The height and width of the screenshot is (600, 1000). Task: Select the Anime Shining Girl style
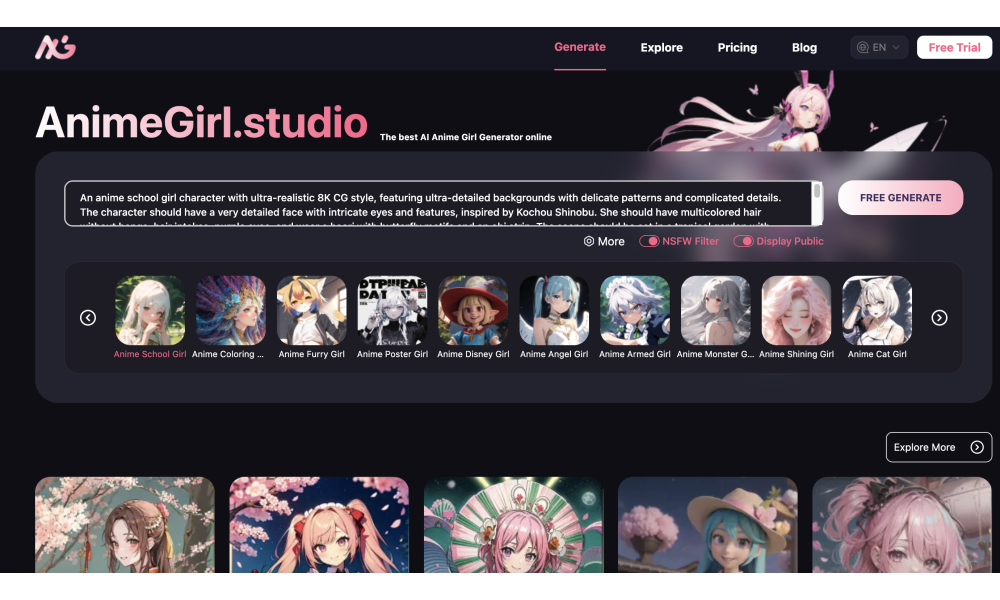796,318
